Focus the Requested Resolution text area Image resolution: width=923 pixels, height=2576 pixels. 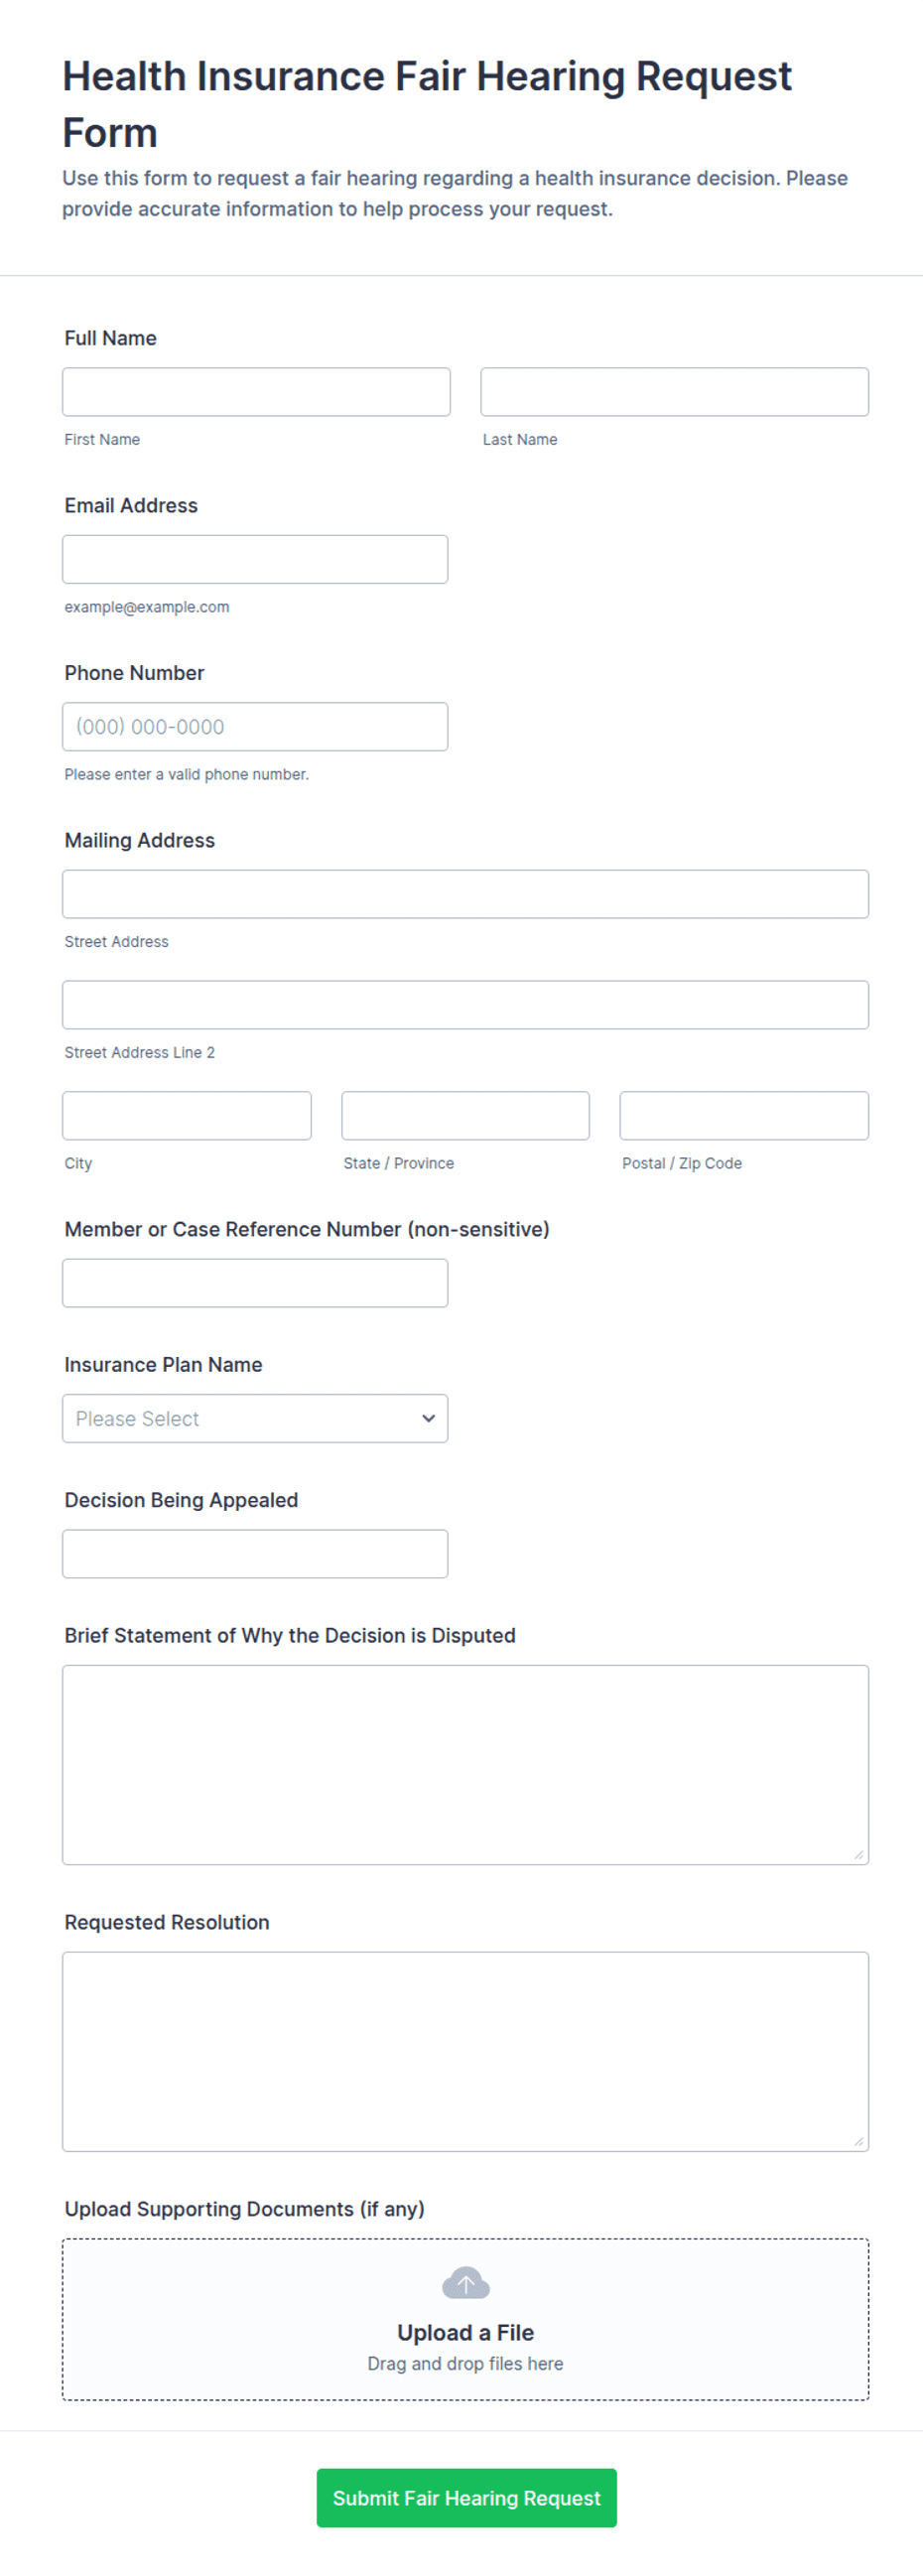click(465, 2051)
